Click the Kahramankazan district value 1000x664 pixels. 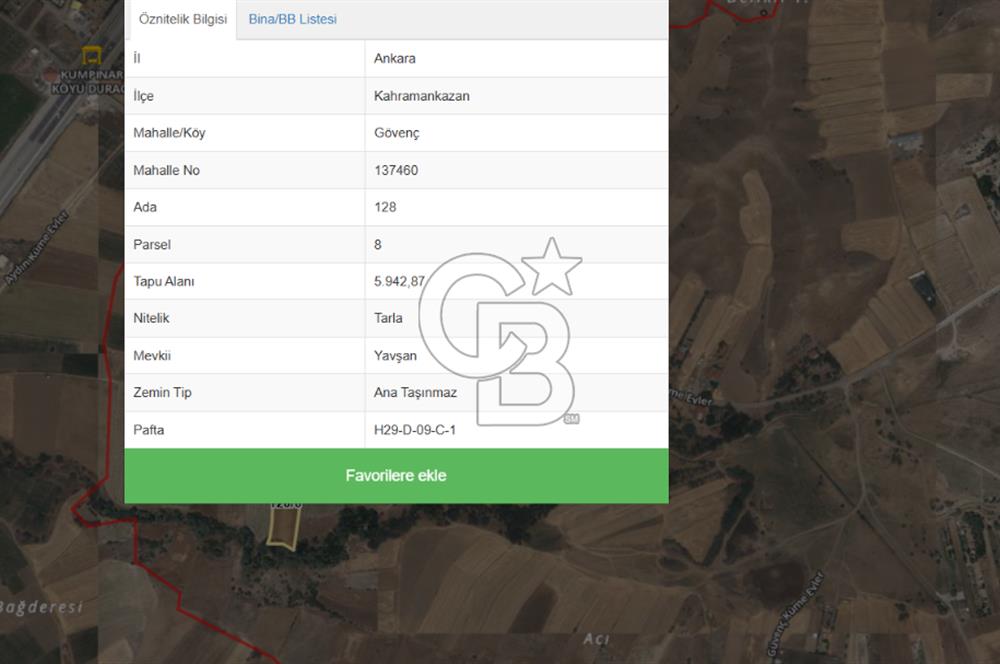[421, 96]
